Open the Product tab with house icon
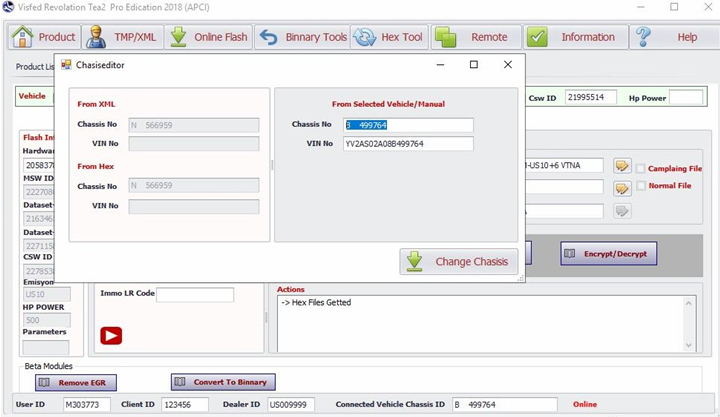 pyautogui.click(x=43, y=37)
